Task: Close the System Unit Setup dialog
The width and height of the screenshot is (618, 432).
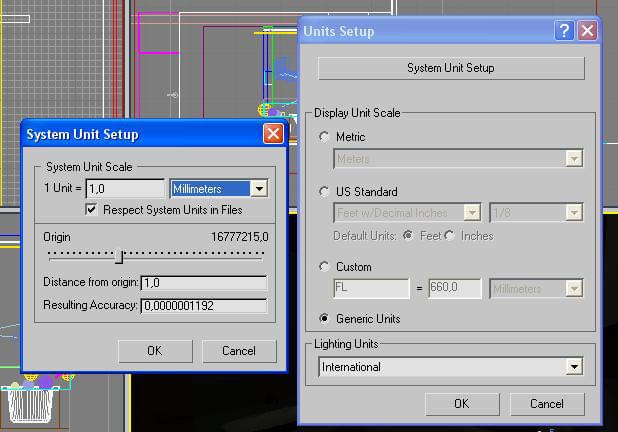Action: click(x=273, y=134)
